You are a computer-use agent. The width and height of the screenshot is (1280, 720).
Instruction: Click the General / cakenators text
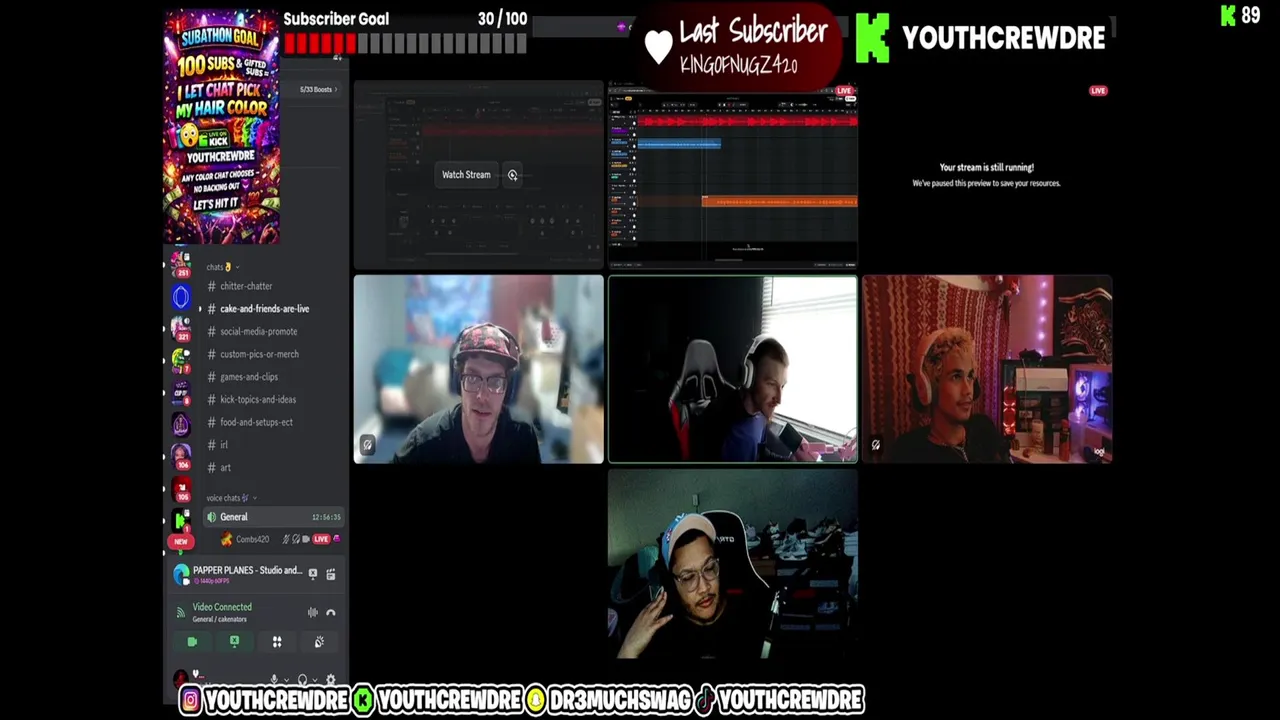(220, 620)
